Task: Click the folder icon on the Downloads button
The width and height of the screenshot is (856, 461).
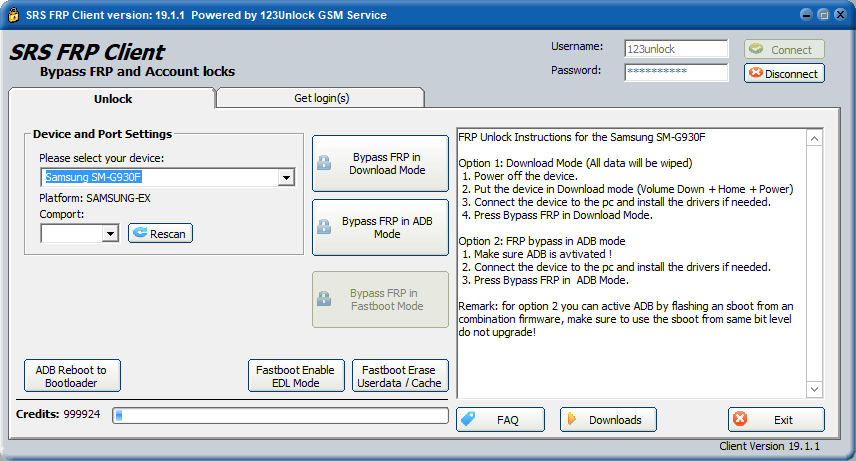Action: (572, 420)
